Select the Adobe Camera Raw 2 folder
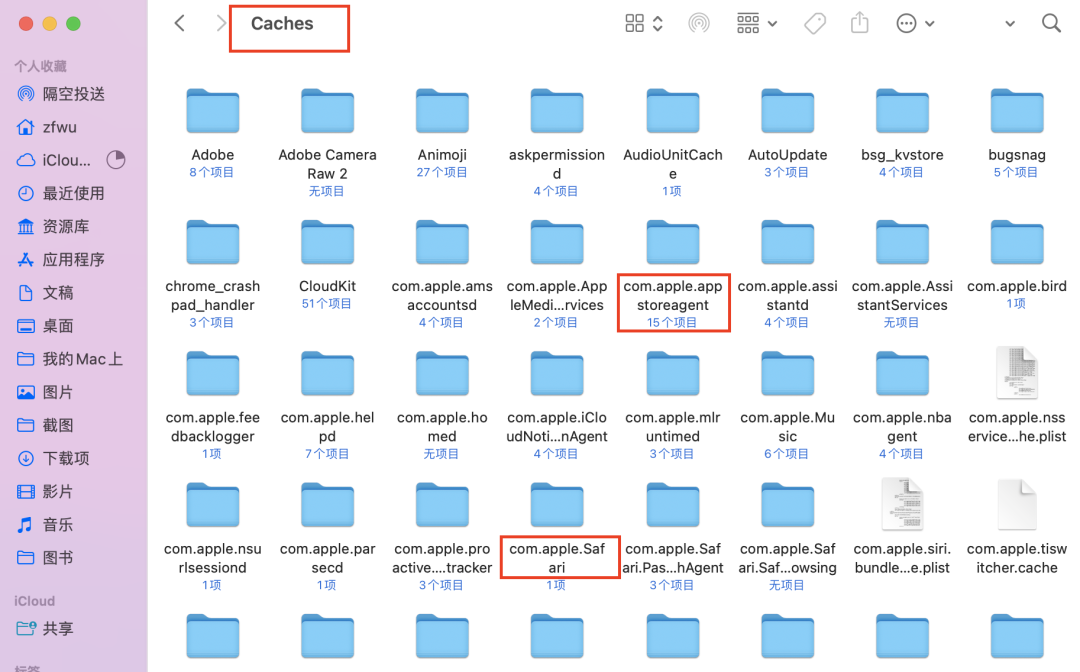 [327, 110]
